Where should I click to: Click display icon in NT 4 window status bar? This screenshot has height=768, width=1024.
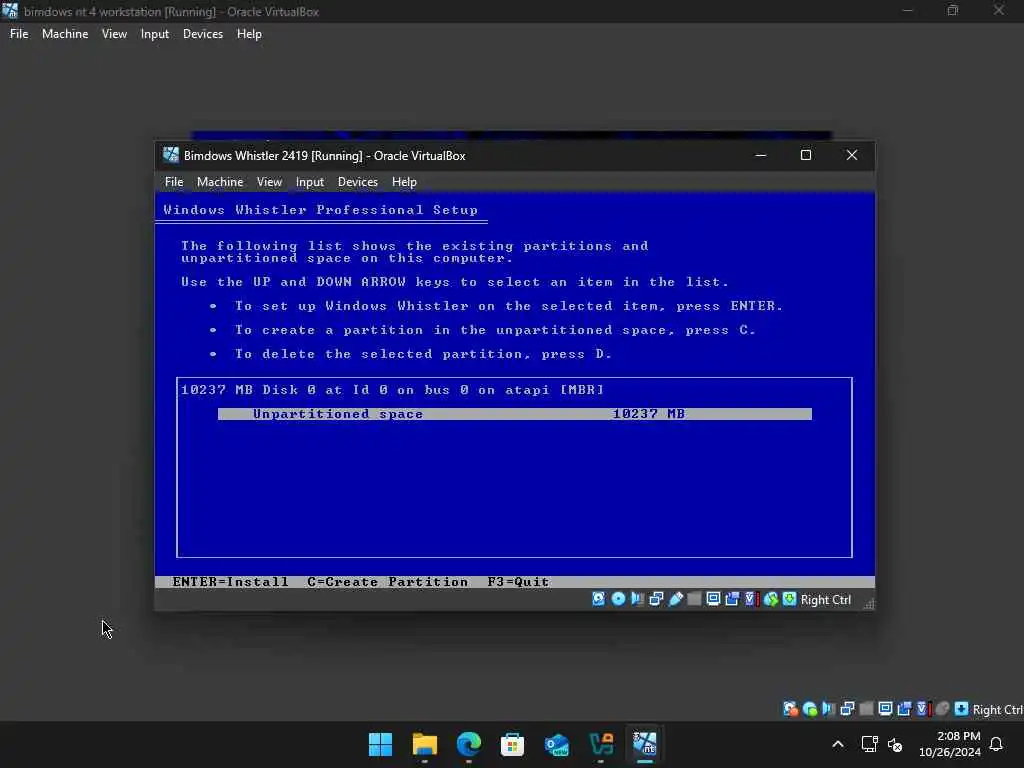pos(886,709)
